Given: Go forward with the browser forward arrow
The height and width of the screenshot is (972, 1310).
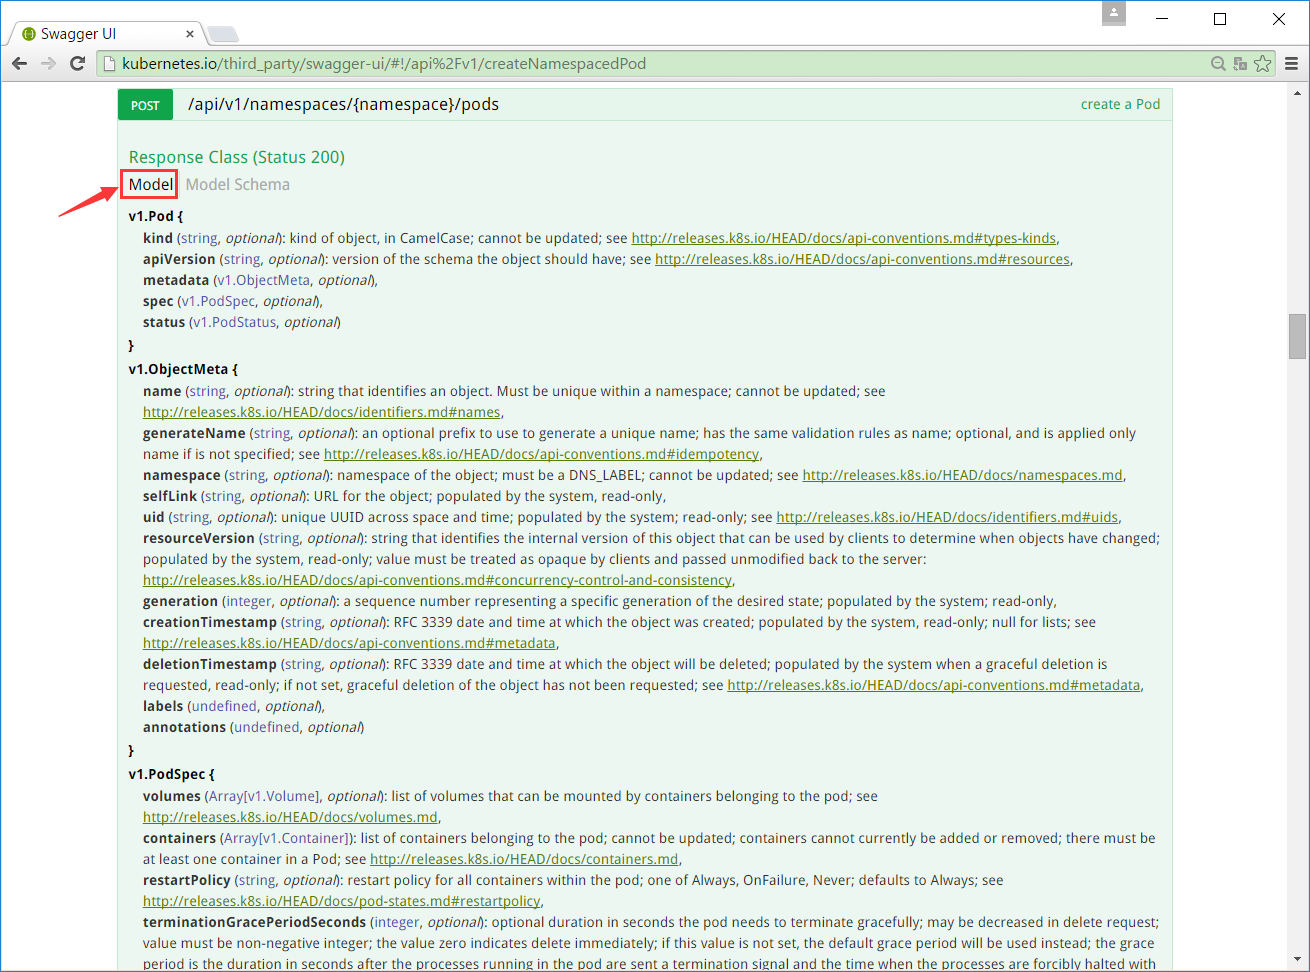Looking at the screenshot, I should coord(48,63).
